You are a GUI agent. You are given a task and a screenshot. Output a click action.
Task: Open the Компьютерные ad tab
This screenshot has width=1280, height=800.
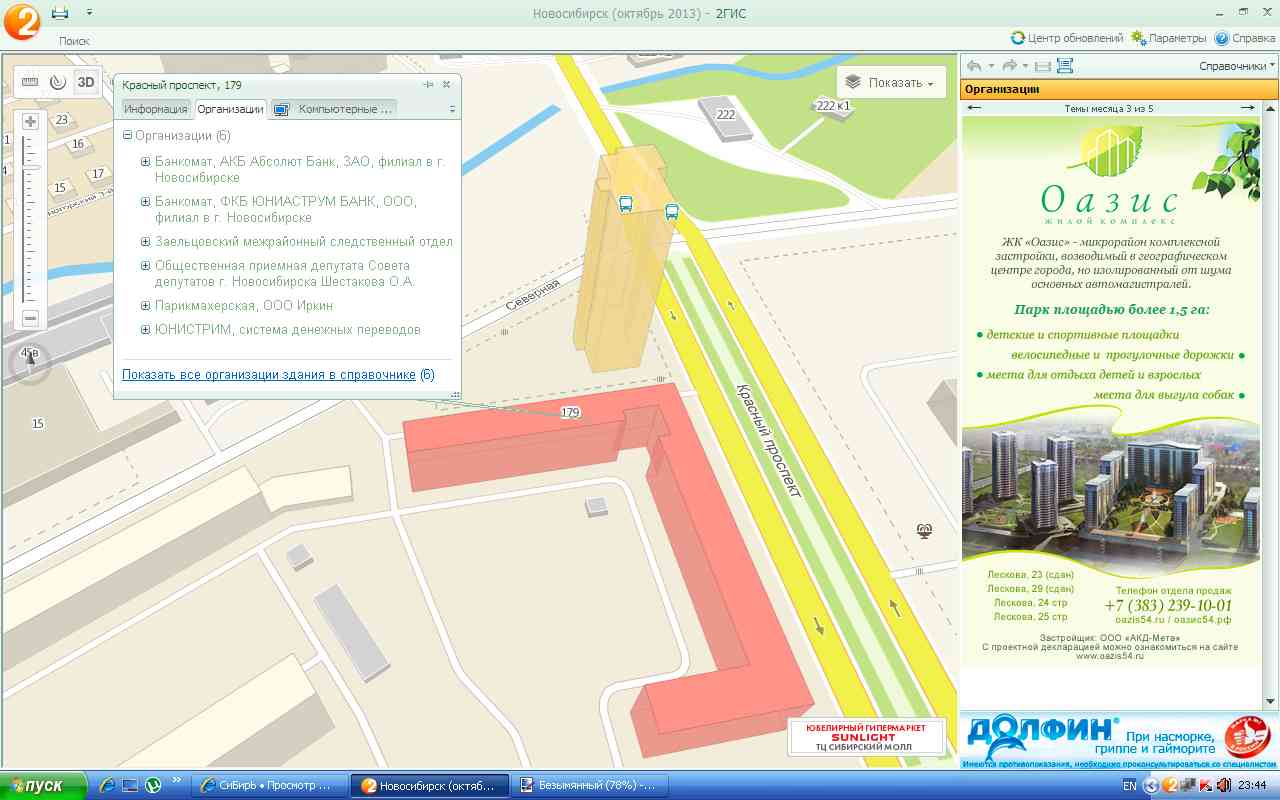pyautogui.click(x=335, y=109)
